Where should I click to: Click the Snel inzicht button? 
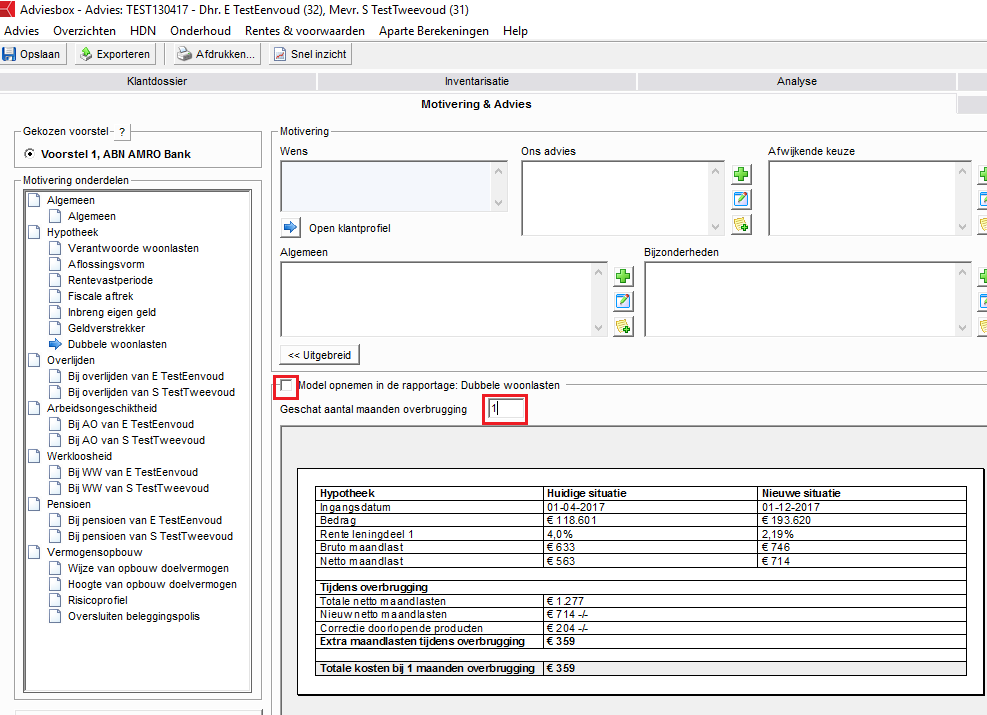pos(310,54)
